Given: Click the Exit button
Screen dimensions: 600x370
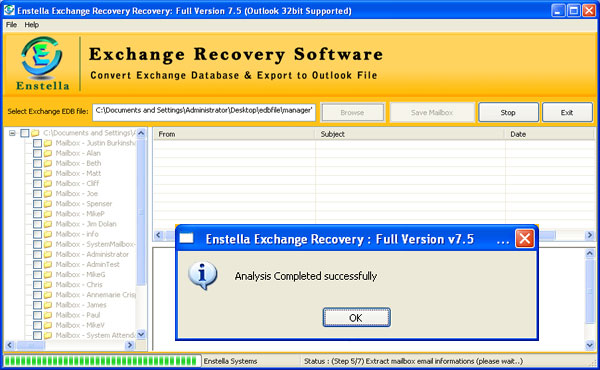Looking at the screenshot, I should coord(567,112).
